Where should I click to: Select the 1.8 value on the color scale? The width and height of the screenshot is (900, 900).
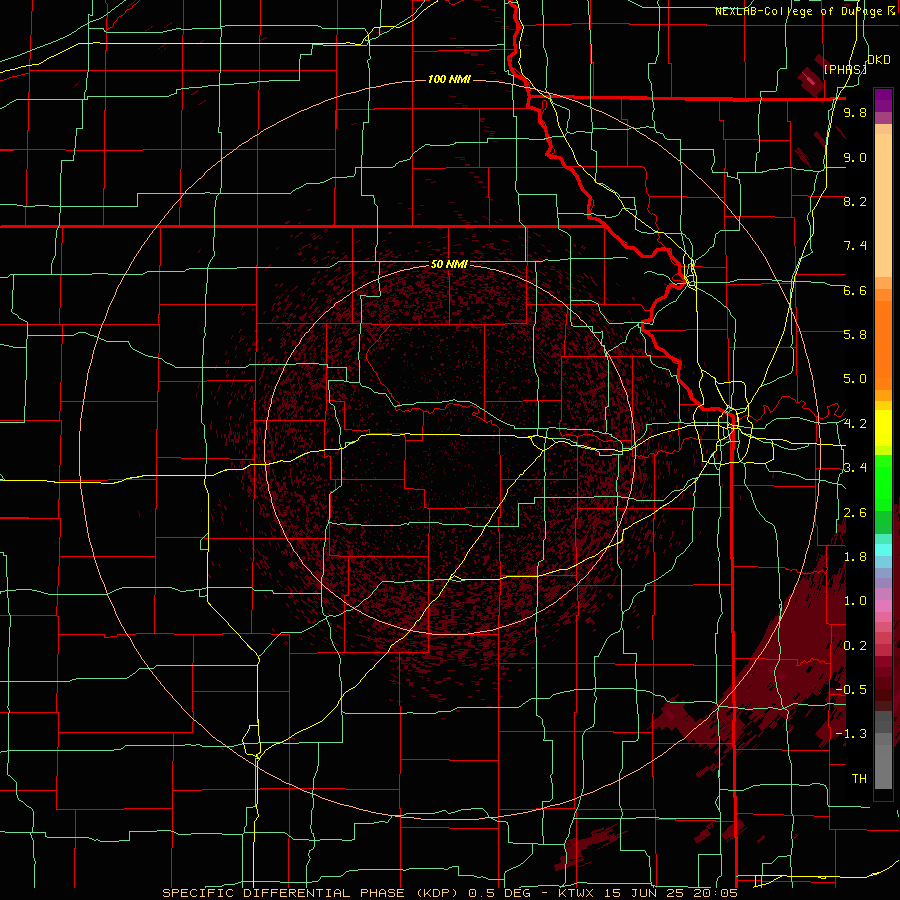[855, 557]
